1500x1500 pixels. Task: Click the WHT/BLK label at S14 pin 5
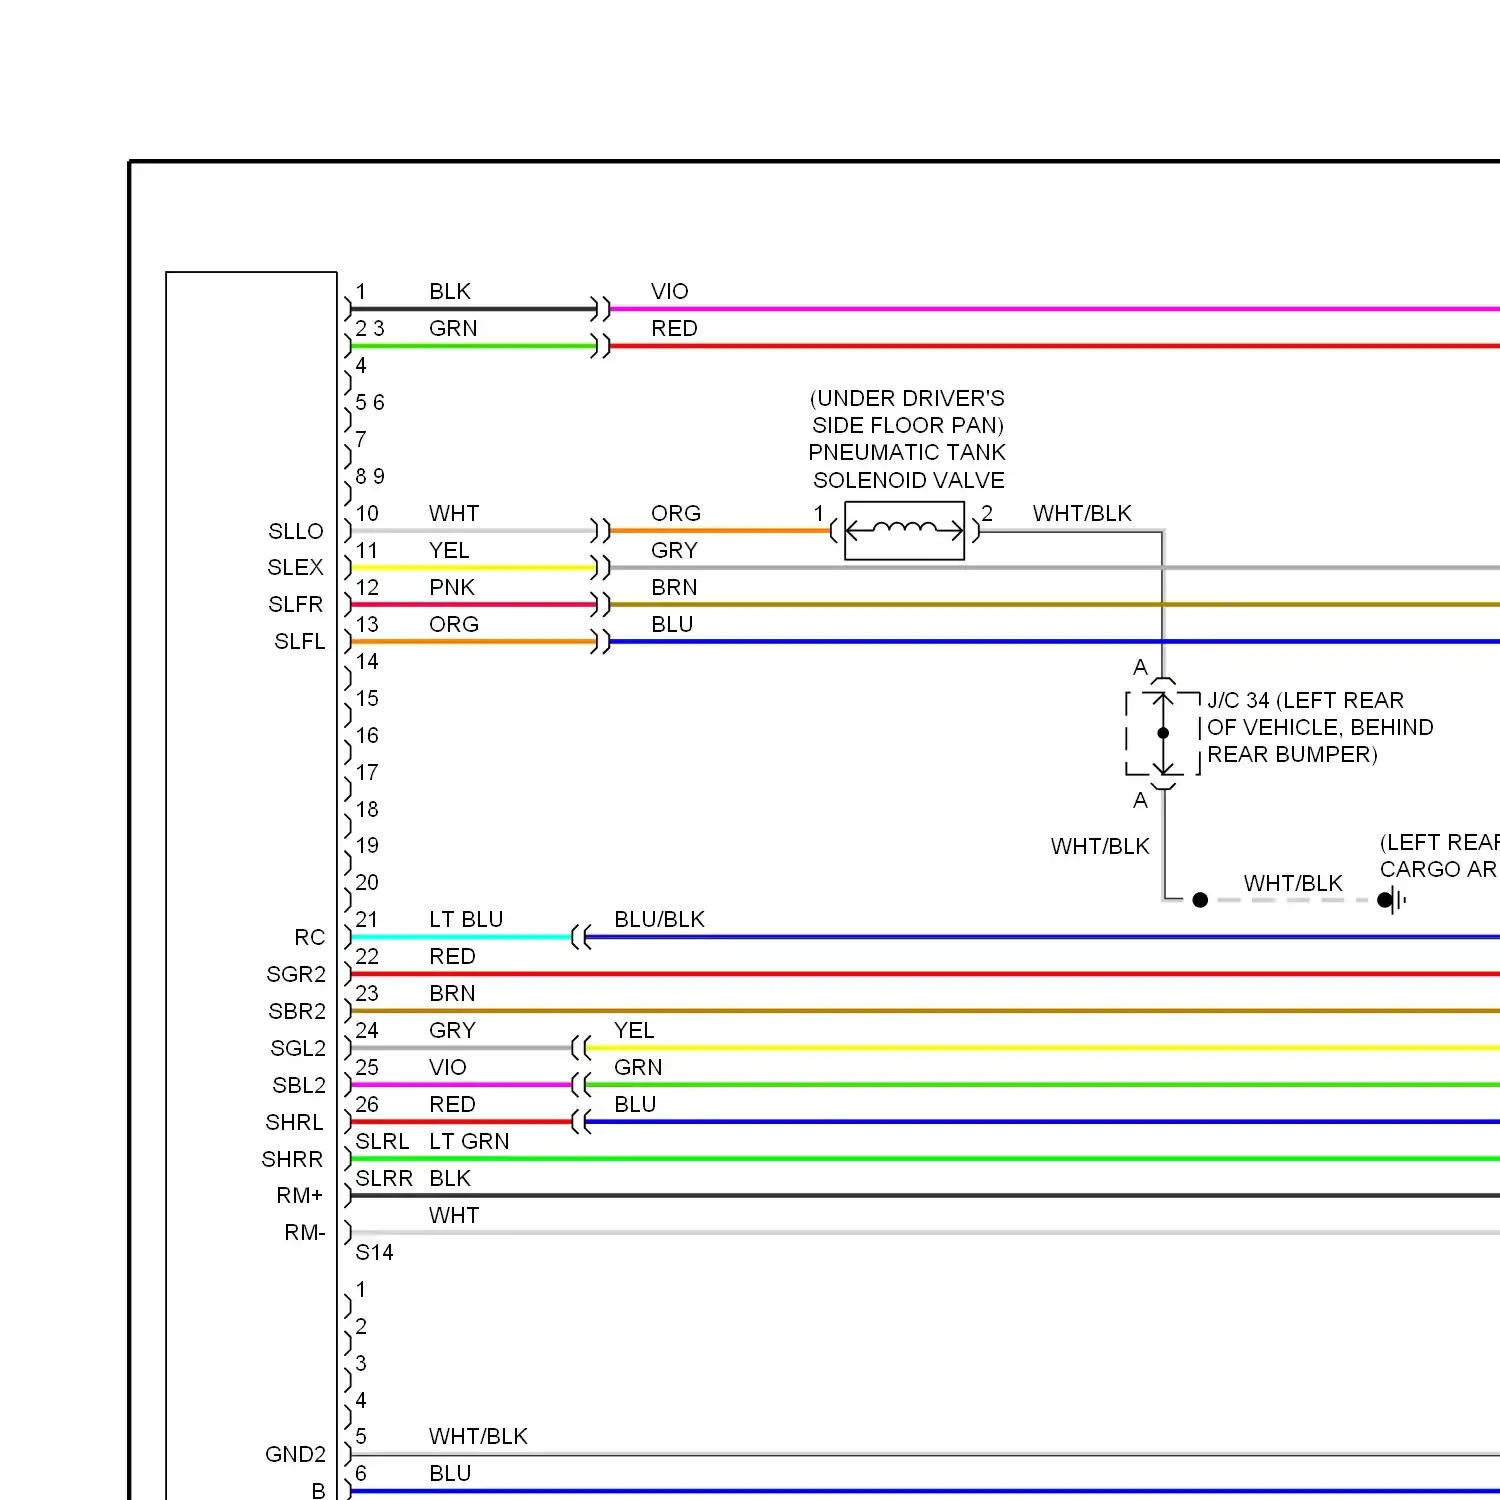point(478,1436)
